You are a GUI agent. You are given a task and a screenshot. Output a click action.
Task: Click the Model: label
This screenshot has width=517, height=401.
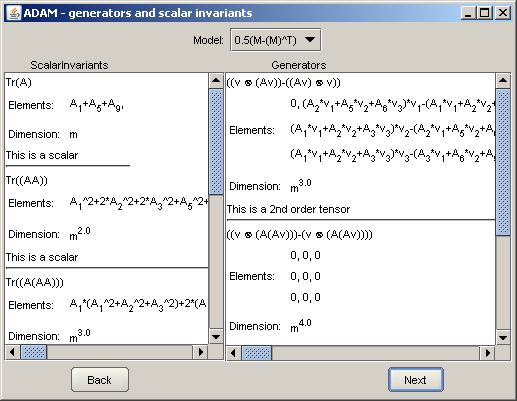pos(209,40)
